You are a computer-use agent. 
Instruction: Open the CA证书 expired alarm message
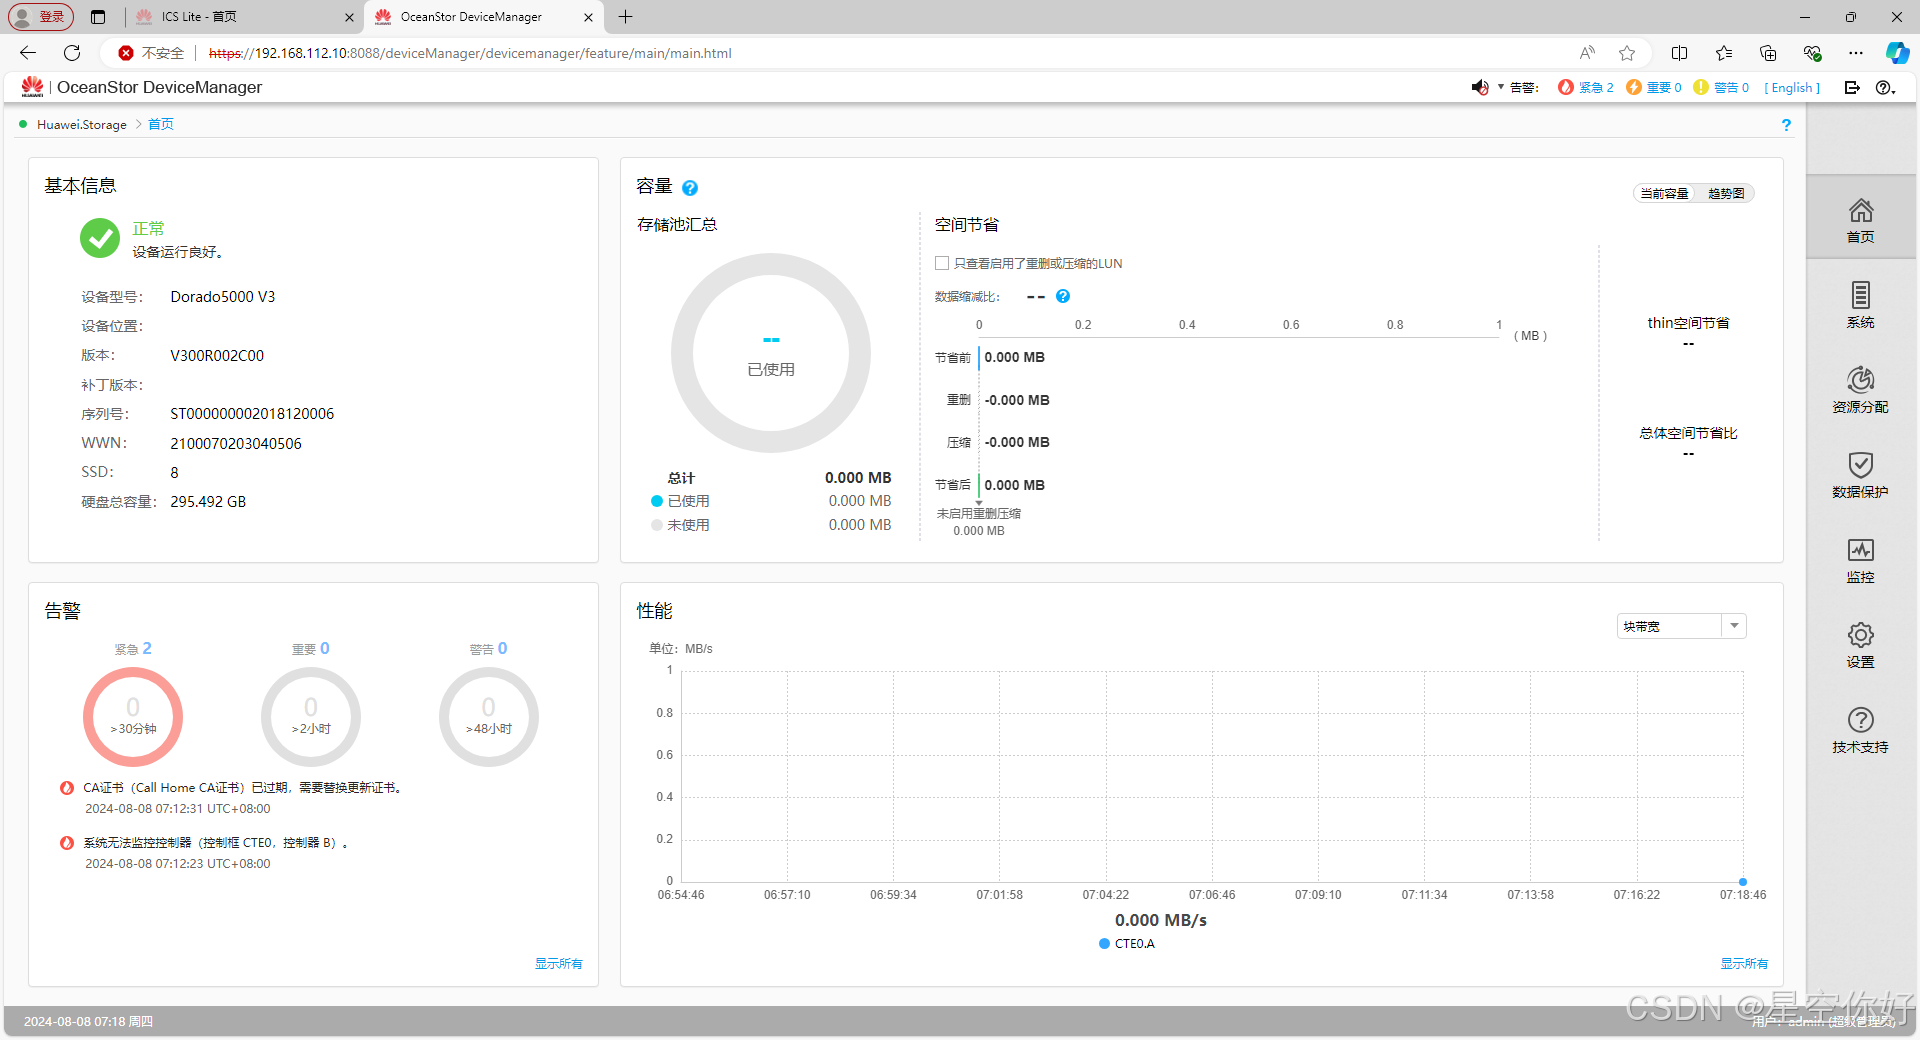coord(244,788)
